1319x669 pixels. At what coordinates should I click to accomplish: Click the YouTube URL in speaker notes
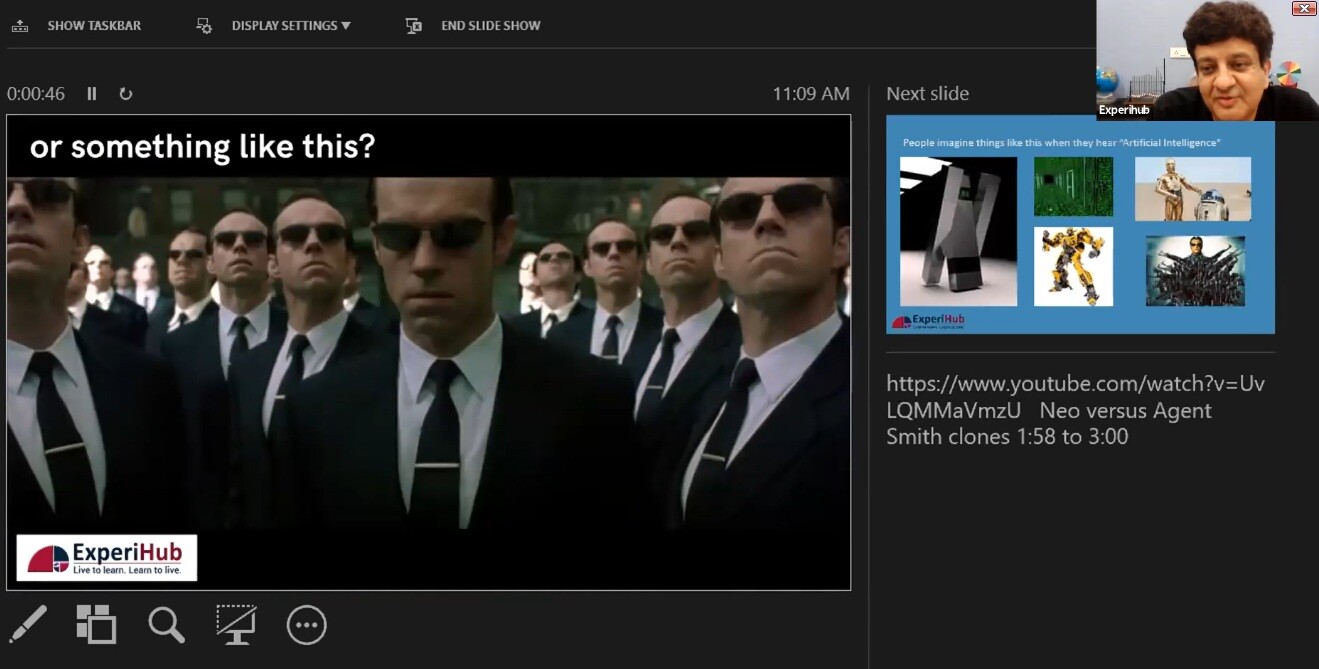[1075, 384]
